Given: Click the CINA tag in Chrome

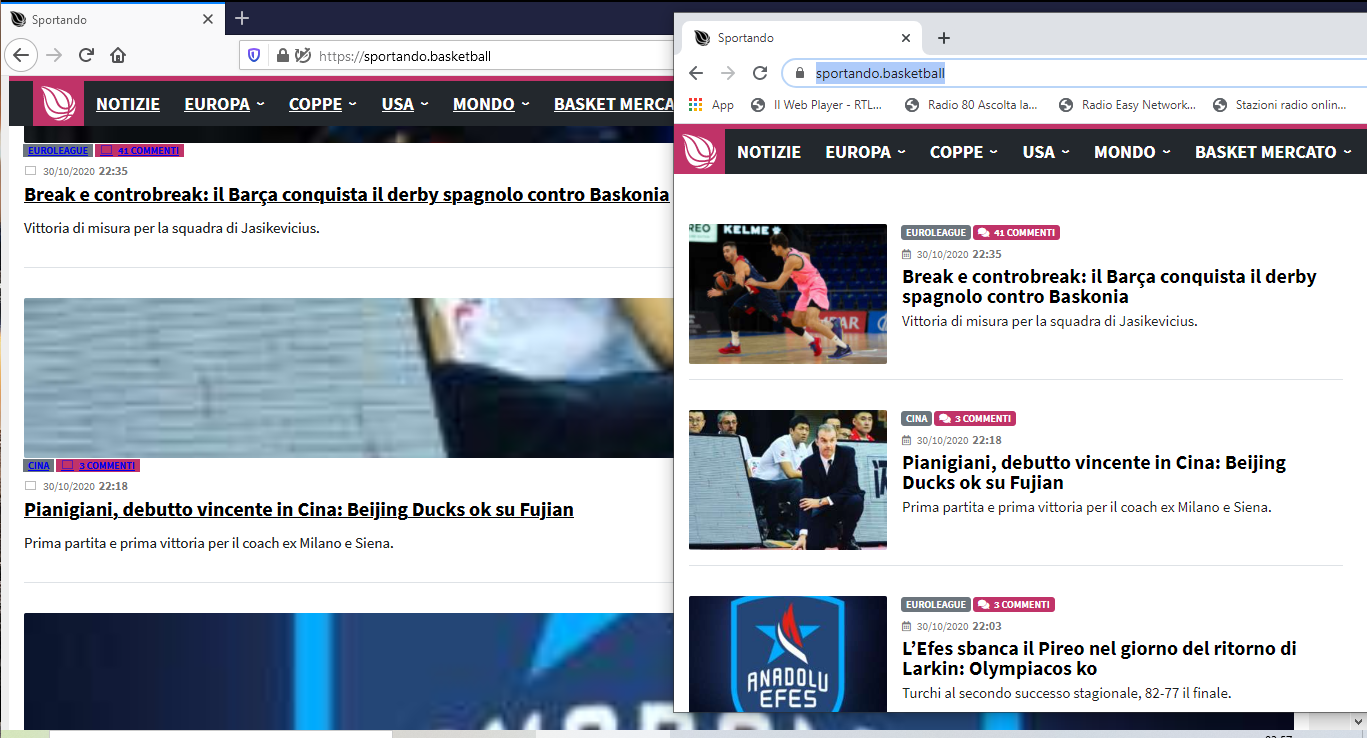Looking at the screenshot, I should 916,419.
